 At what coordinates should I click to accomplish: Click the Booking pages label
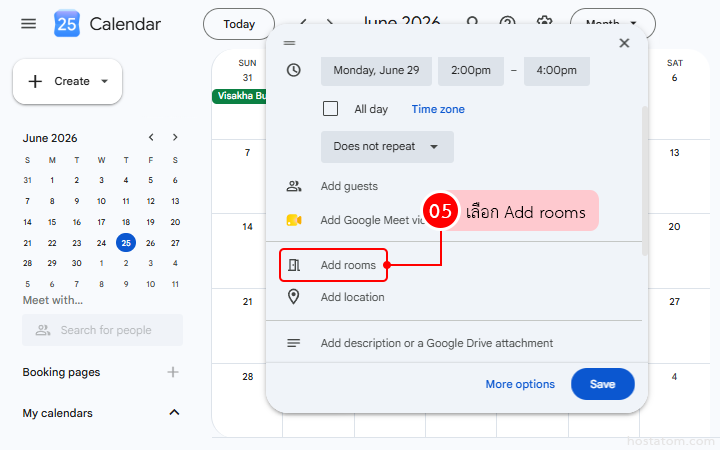click(x=61, y=372)
